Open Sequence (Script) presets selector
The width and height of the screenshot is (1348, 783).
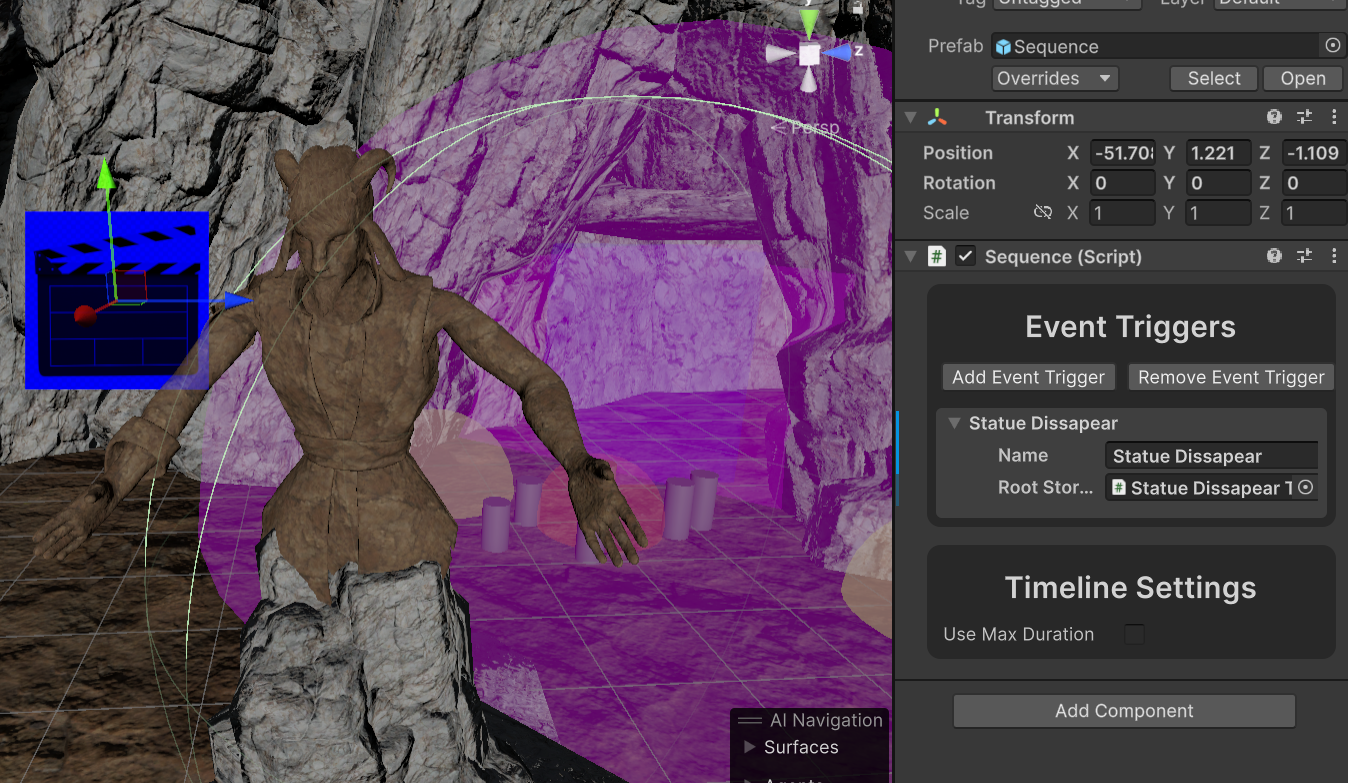tap(1304, 256)
